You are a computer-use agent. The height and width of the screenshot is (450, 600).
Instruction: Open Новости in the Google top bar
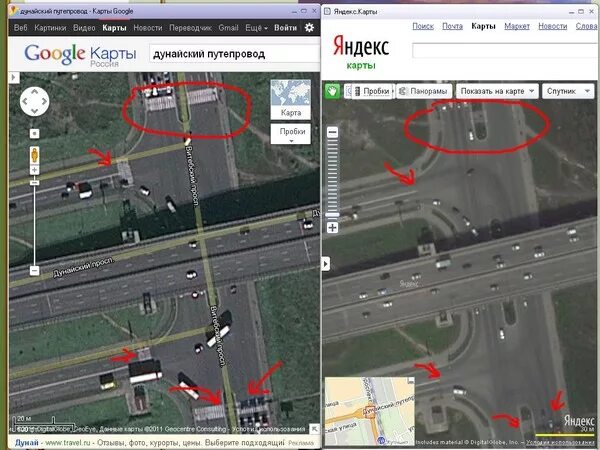pyautogui.click(x=148, y=28)
